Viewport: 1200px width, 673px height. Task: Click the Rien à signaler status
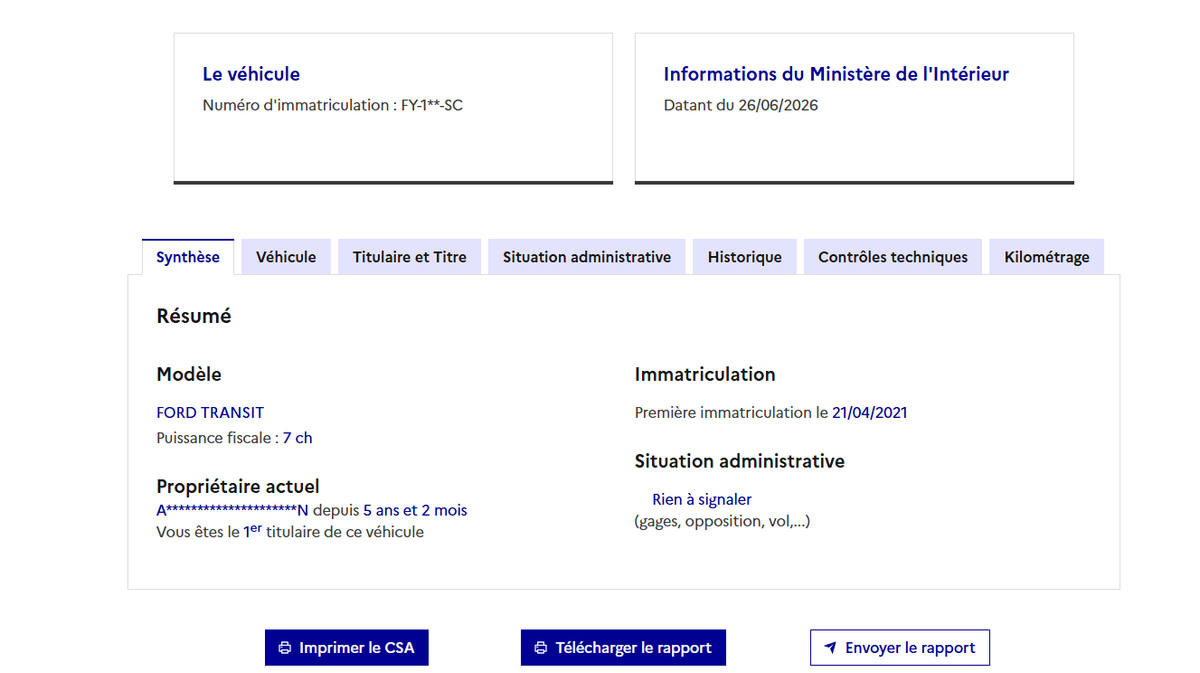pos(702,499)
